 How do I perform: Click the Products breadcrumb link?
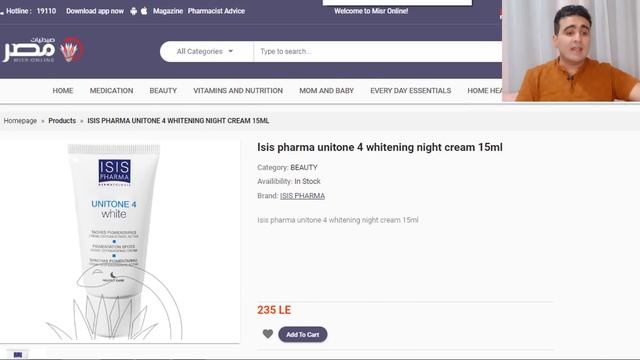point(62,121)
